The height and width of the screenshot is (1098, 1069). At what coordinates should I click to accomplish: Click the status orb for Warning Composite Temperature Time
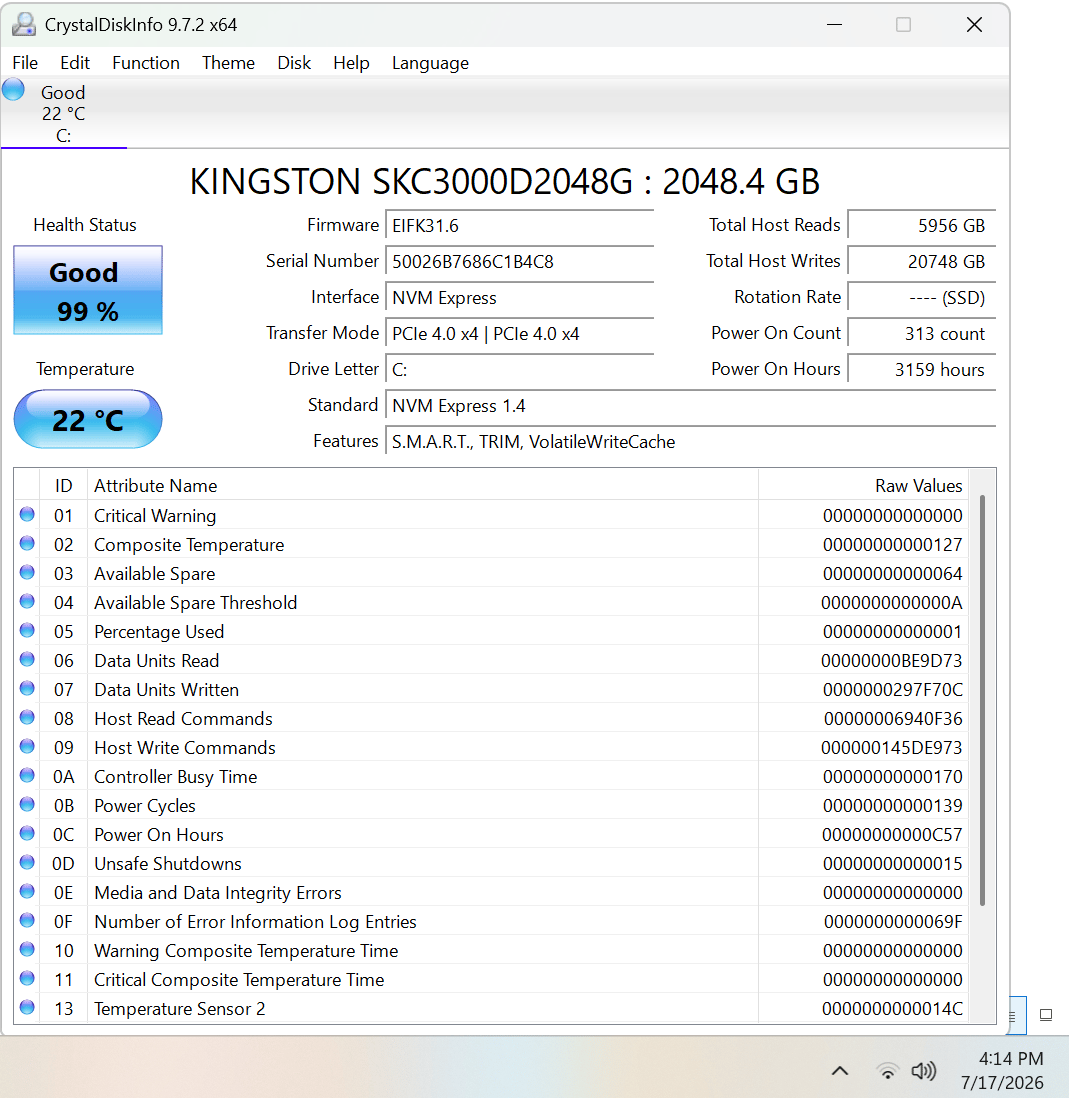[27, 950]
